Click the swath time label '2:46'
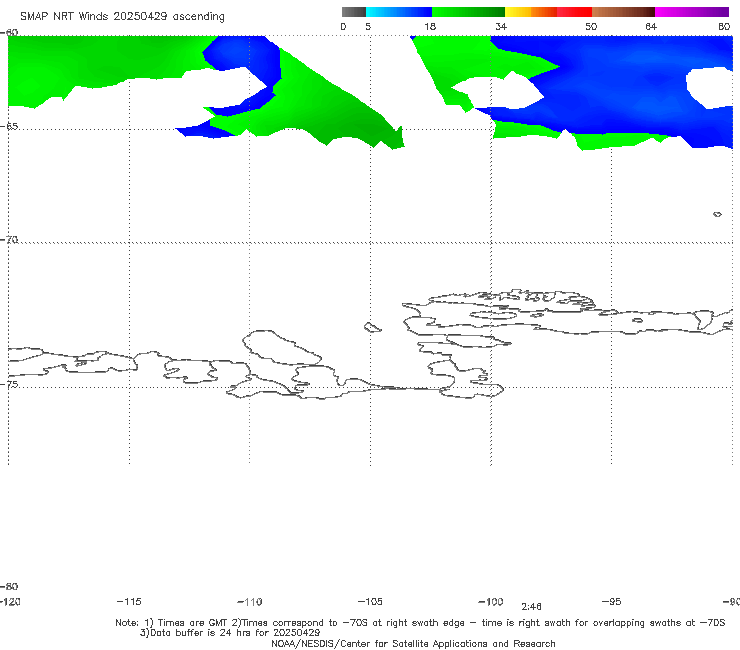This screenshot has width=740, height=650. tap(531, 607)
